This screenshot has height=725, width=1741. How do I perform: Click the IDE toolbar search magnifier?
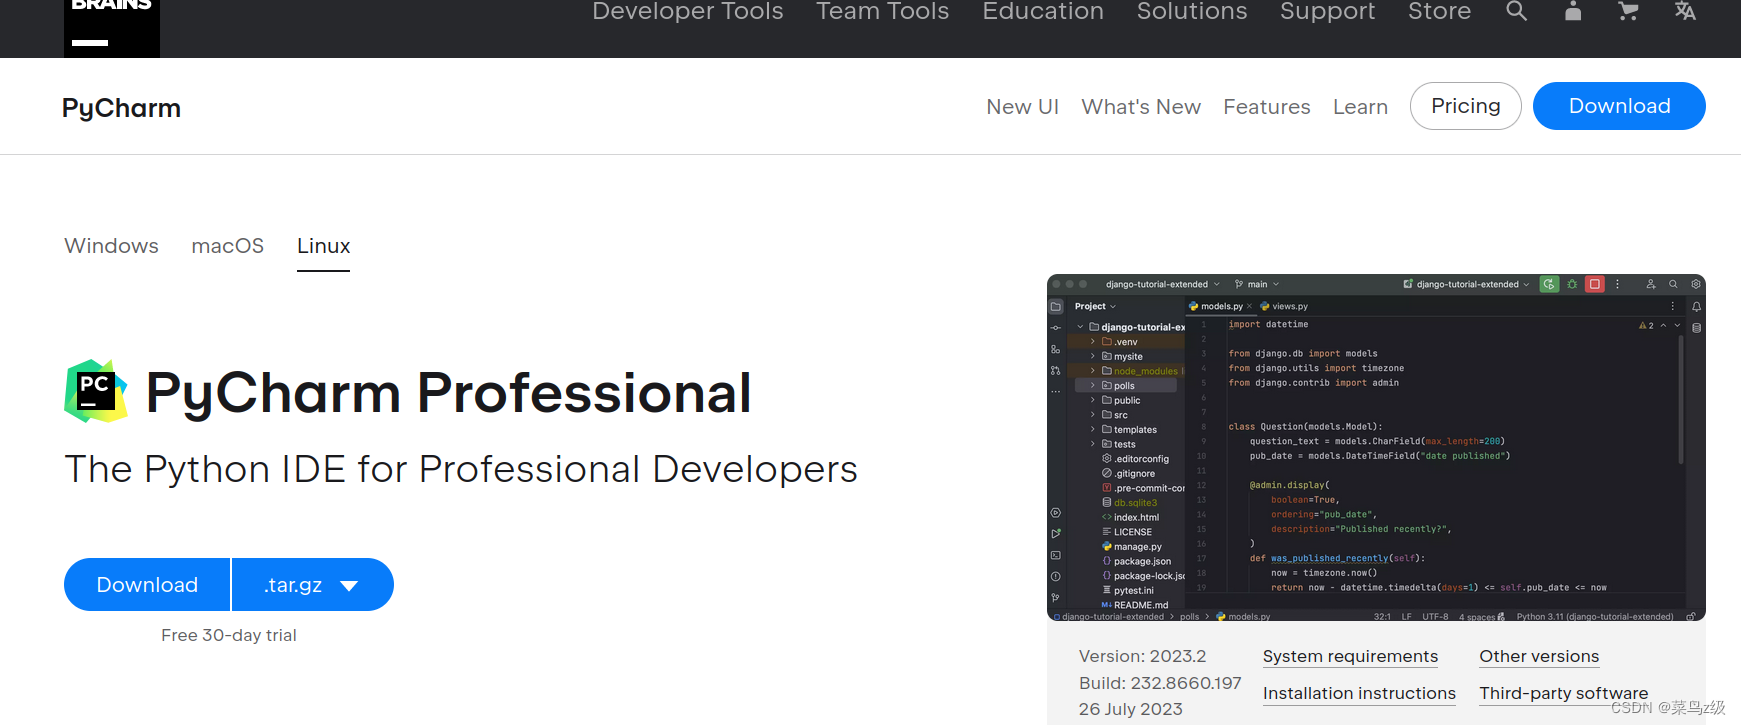coord(1673,284)
